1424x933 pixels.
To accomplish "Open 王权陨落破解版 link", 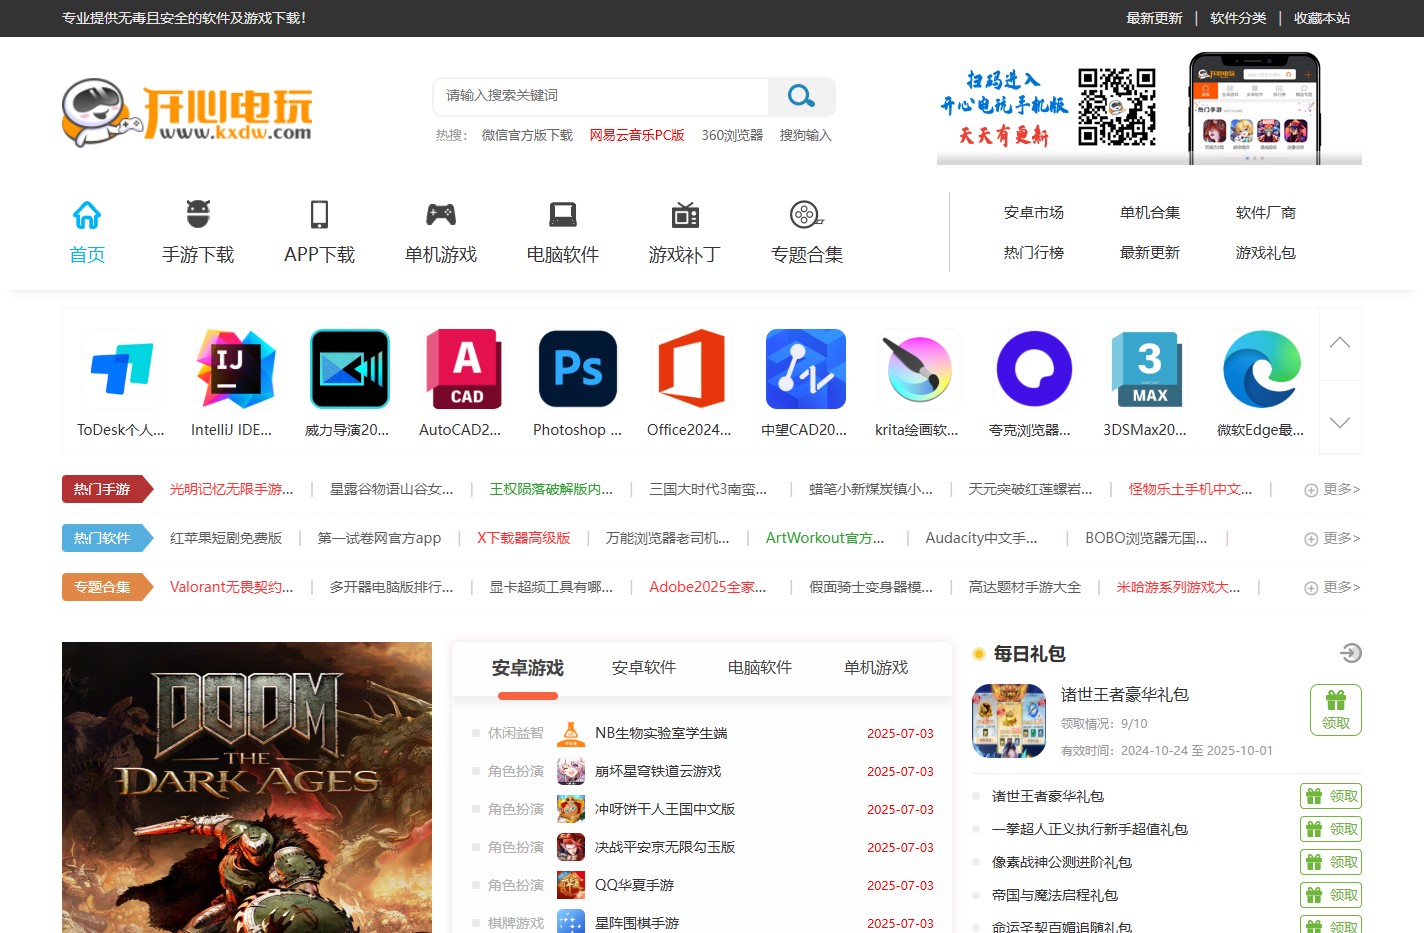I will point(551,489).
